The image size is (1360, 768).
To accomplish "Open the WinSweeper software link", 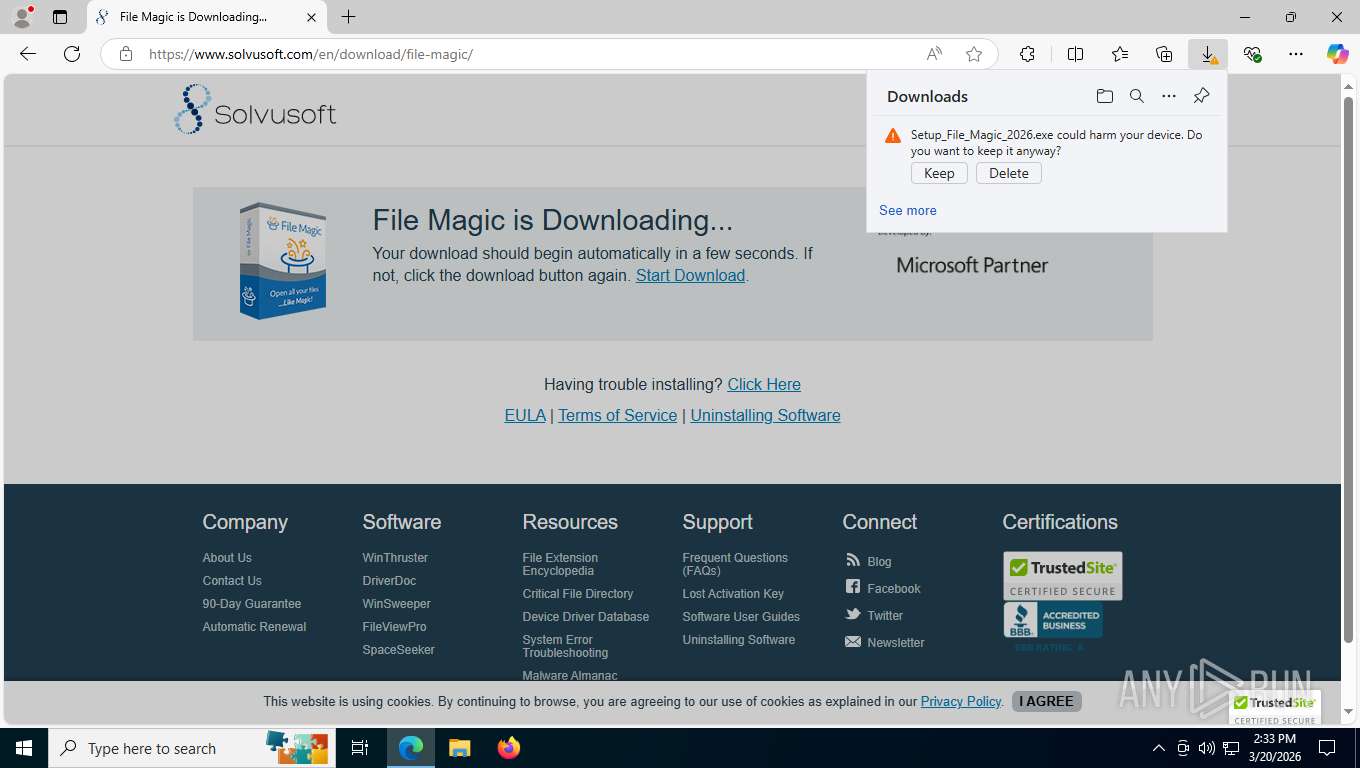I will [397, 604].
